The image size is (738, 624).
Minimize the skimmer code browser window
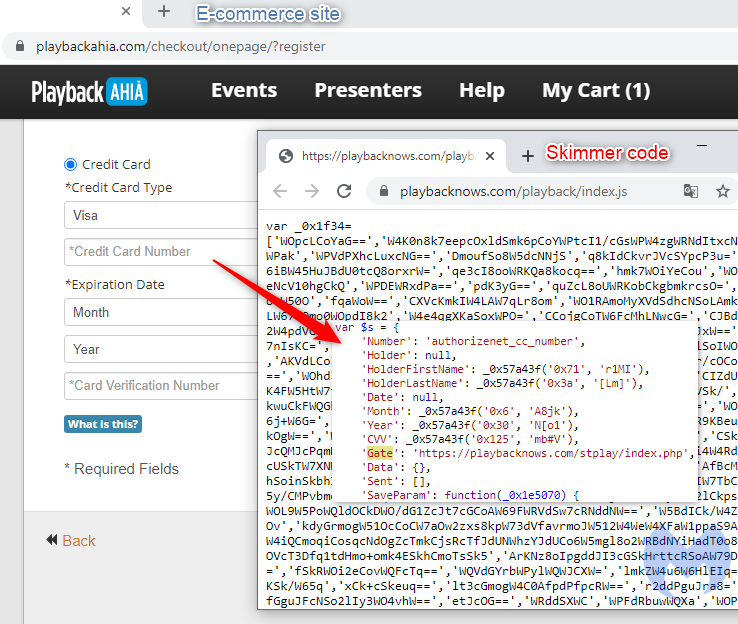pyautogui.click(x=702, y=146)
